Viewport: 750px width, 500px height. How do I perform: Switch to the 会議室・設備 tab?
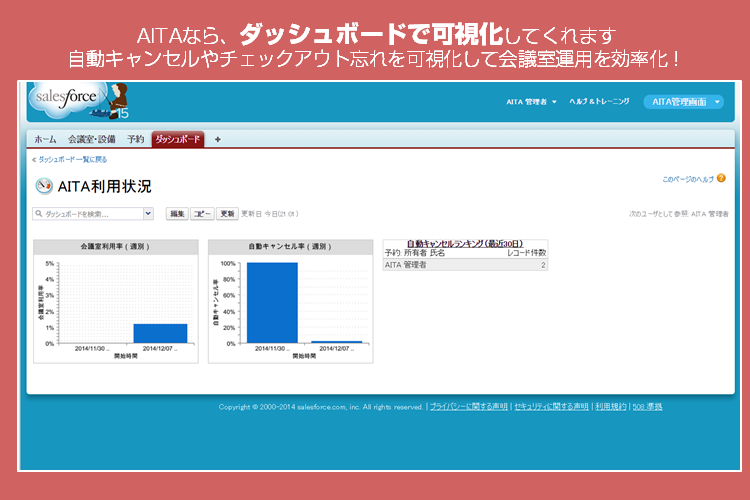91,139
